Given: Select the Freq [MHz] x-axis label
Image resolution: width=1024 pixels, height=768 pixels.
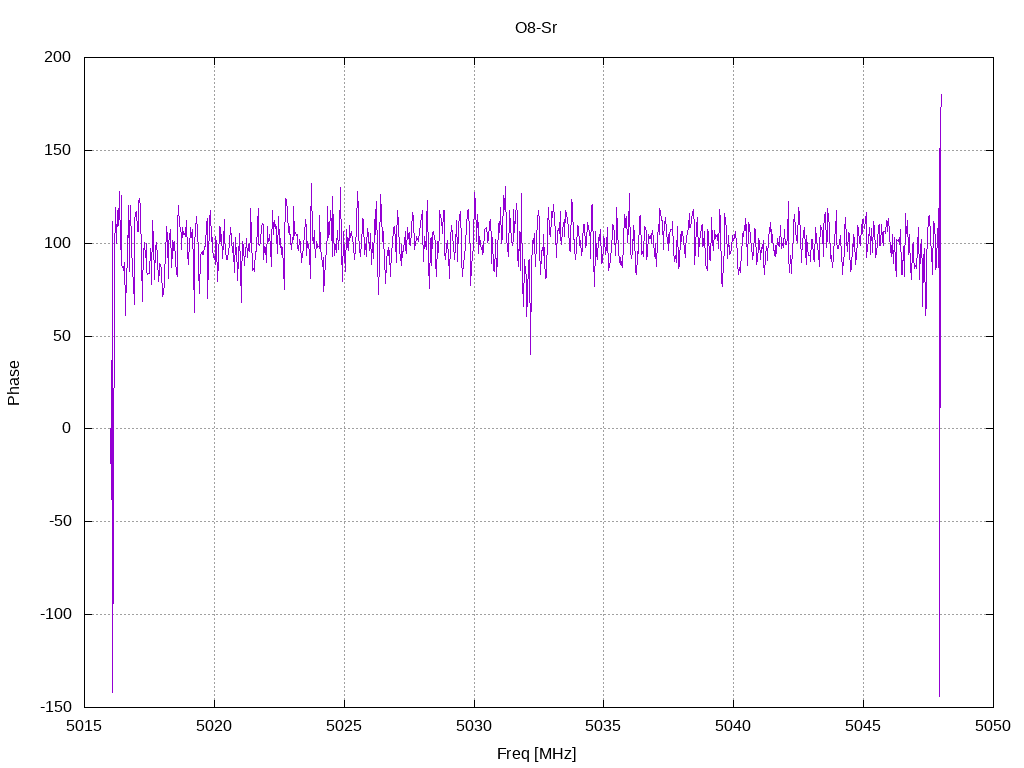Looking at the screenshot, I should point(536,754).
